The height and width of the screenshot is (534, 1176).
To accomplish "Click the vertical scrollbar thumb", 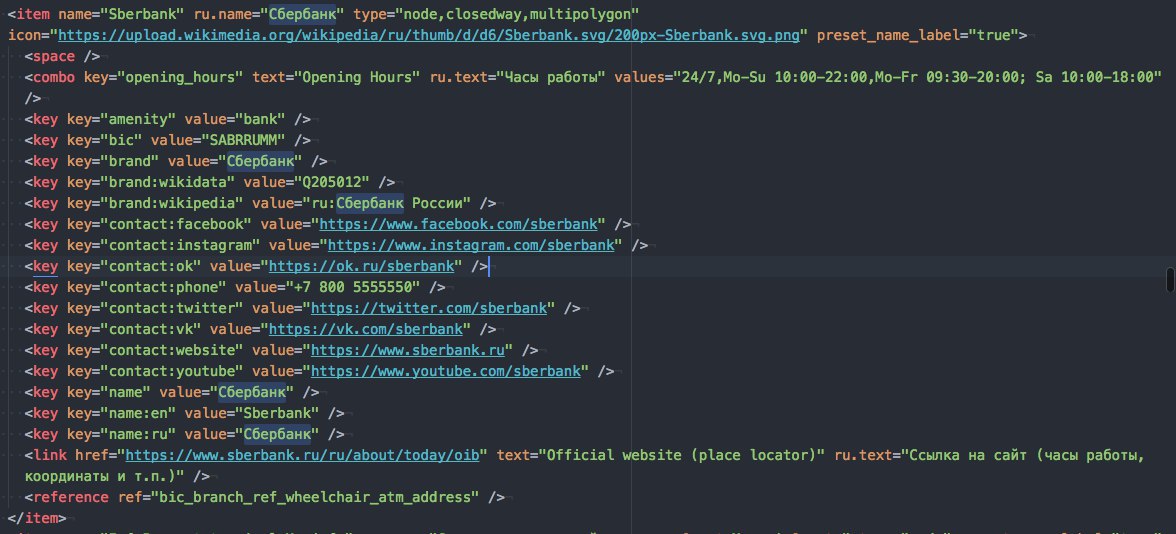I will 1170,279.
